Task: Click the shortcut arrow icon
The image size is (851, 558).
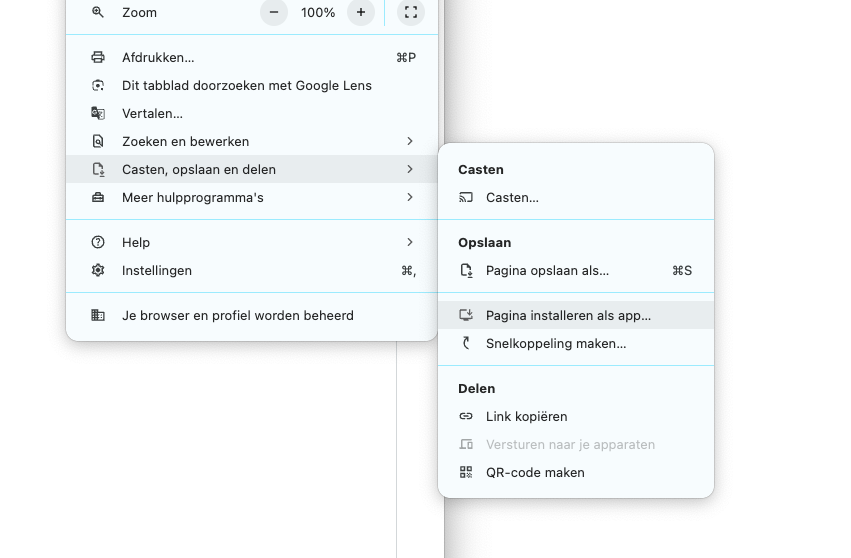Action: click(x=466, y=343)
